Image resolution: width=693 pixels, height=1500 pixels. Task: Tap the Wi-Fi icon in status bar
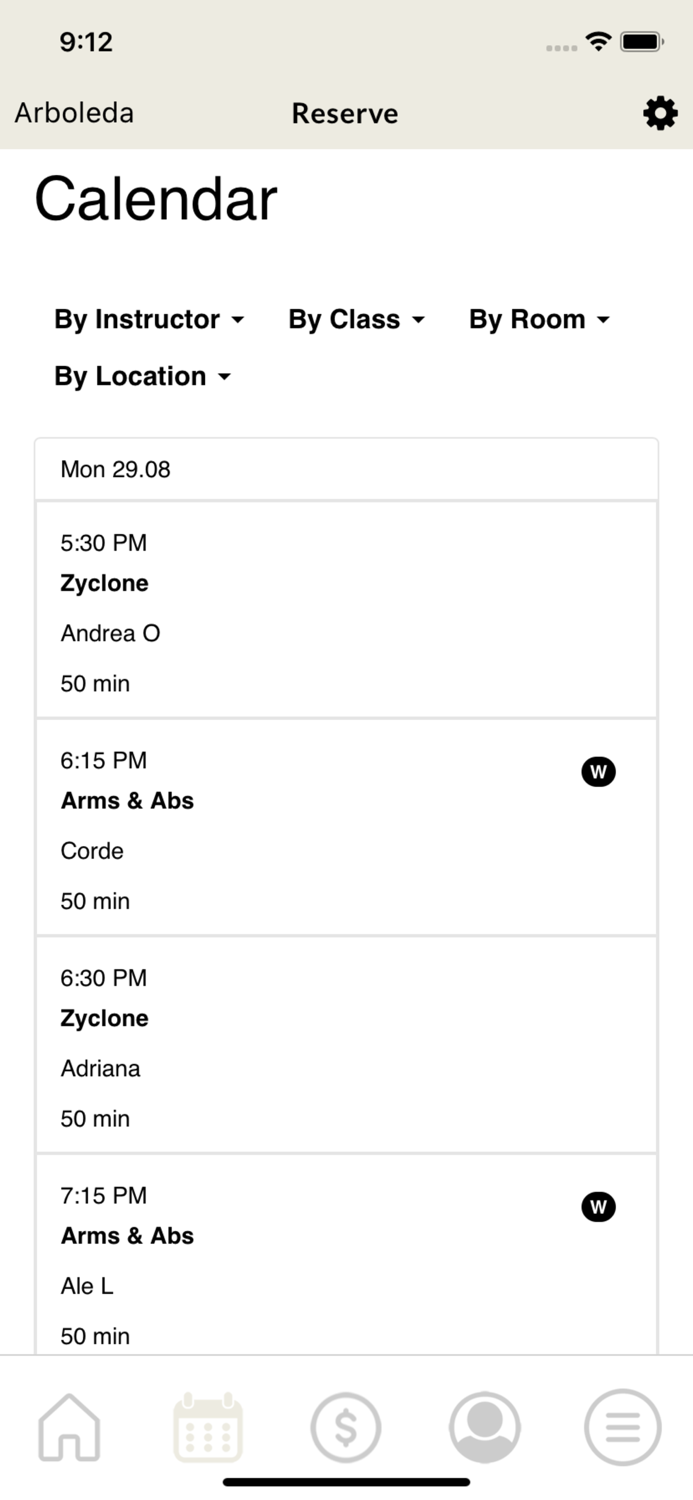(598, 42)
